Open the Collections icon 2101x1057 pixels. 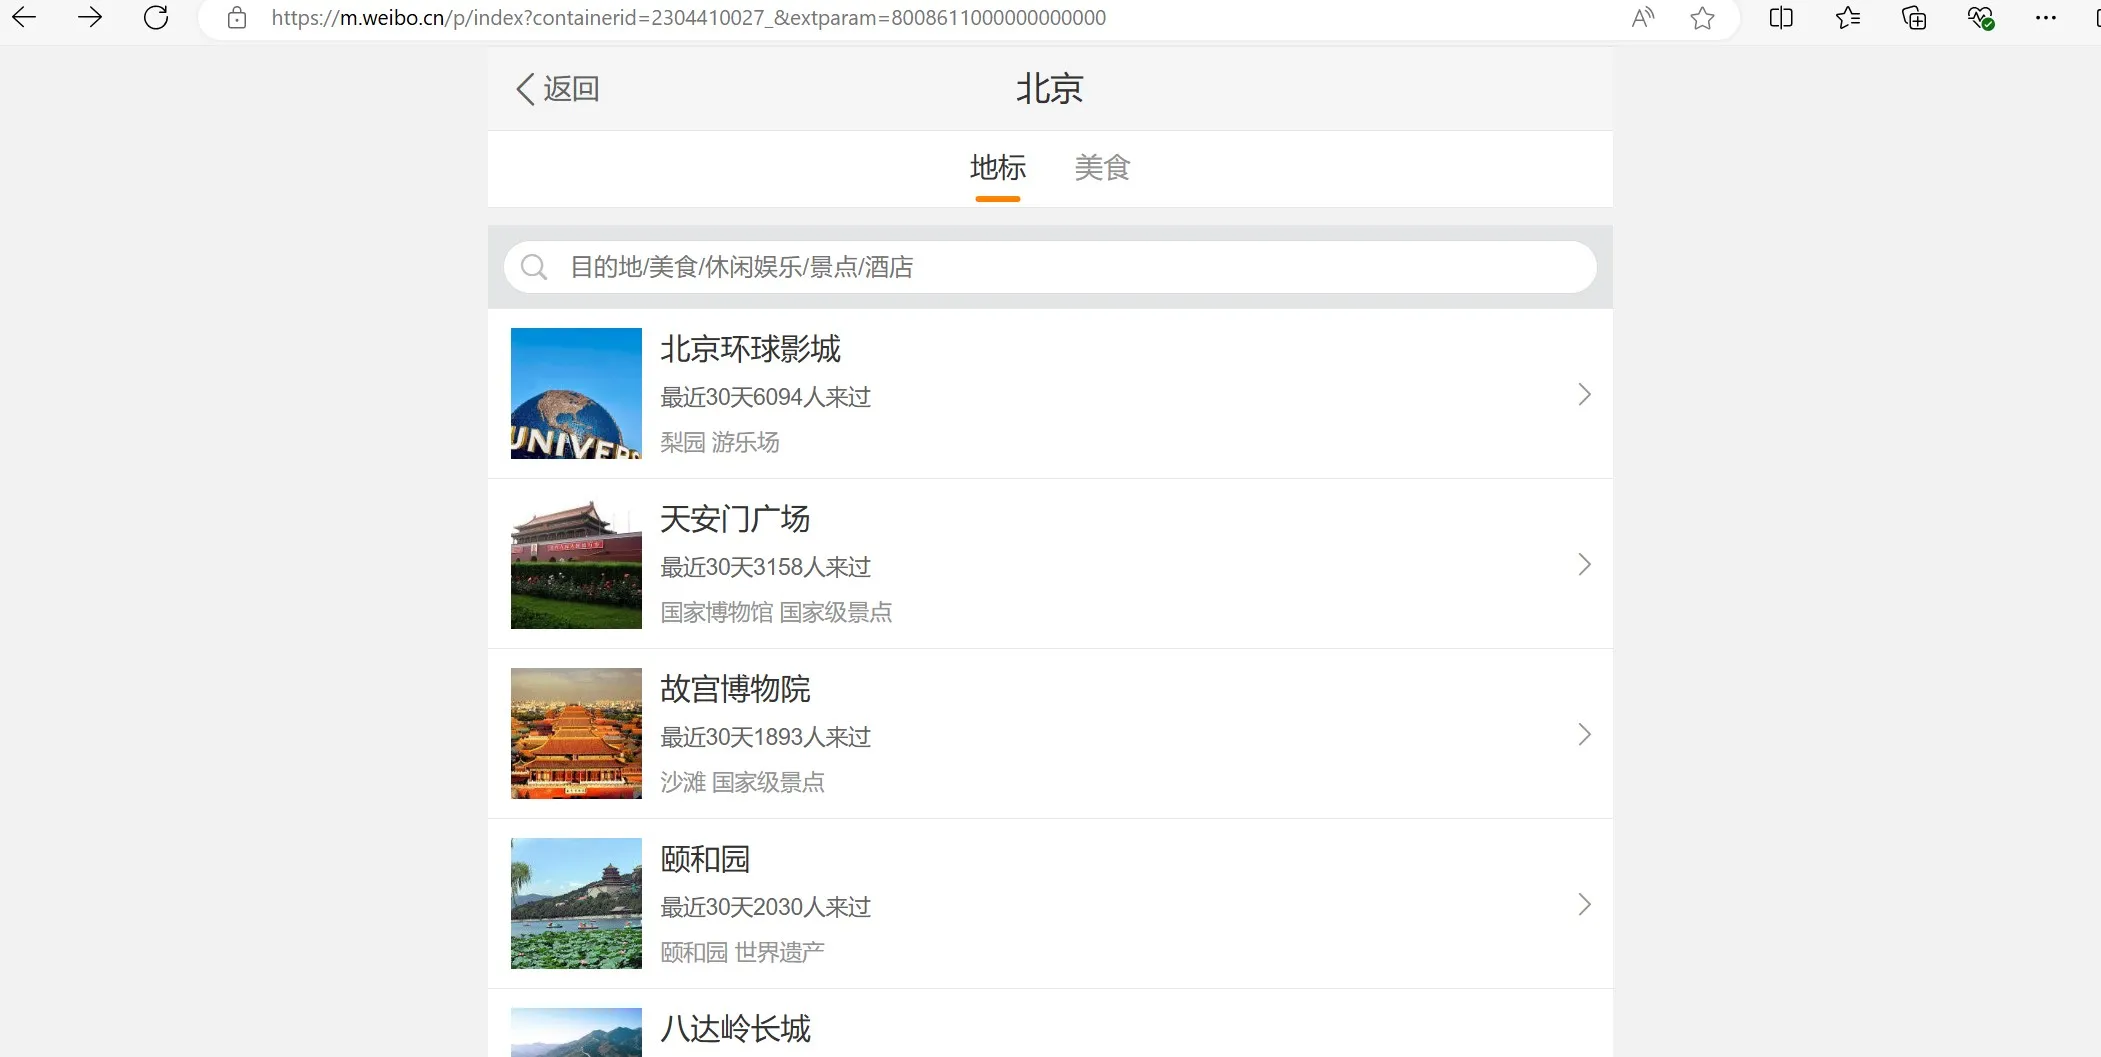[1913, 18]
